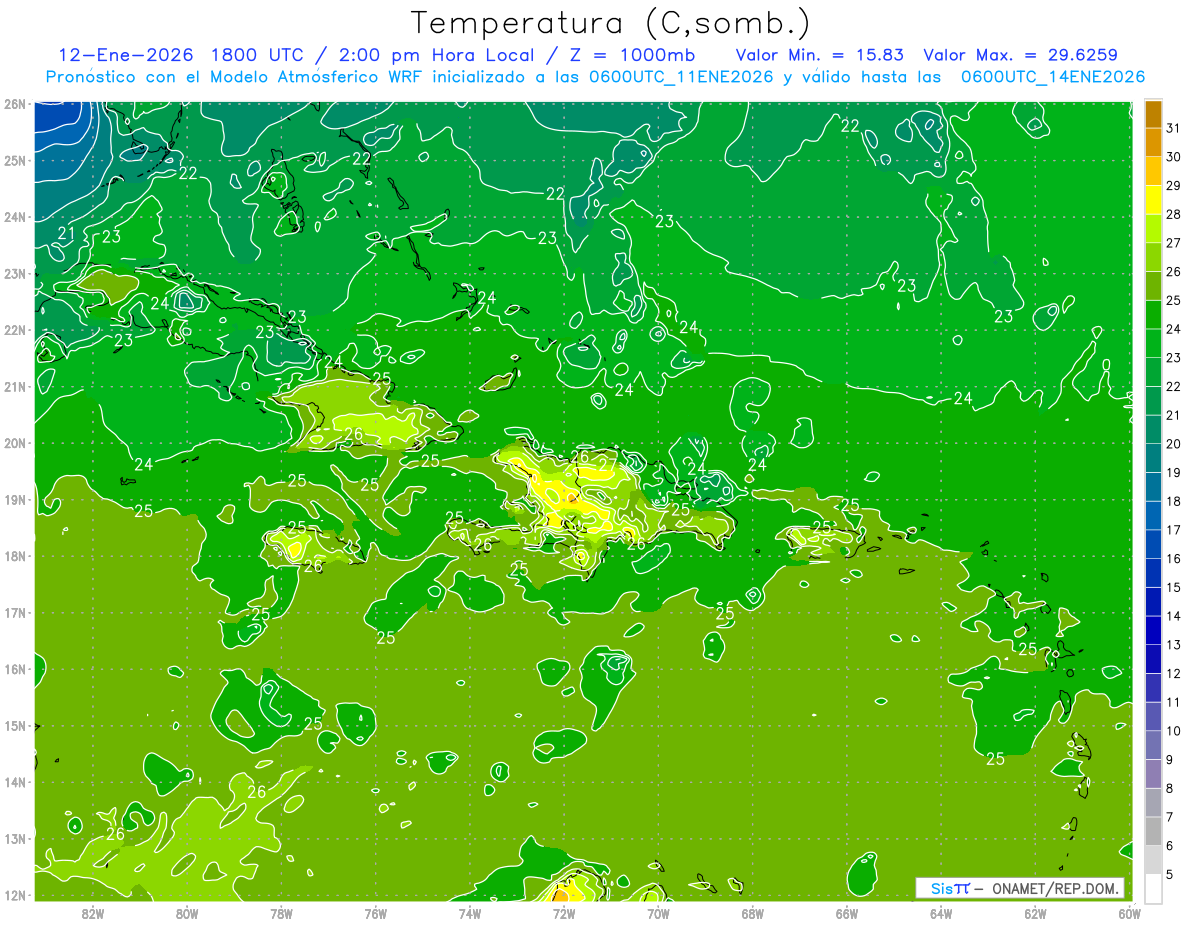
Task: Click color scale label 13
Action: coord(1173,645)
